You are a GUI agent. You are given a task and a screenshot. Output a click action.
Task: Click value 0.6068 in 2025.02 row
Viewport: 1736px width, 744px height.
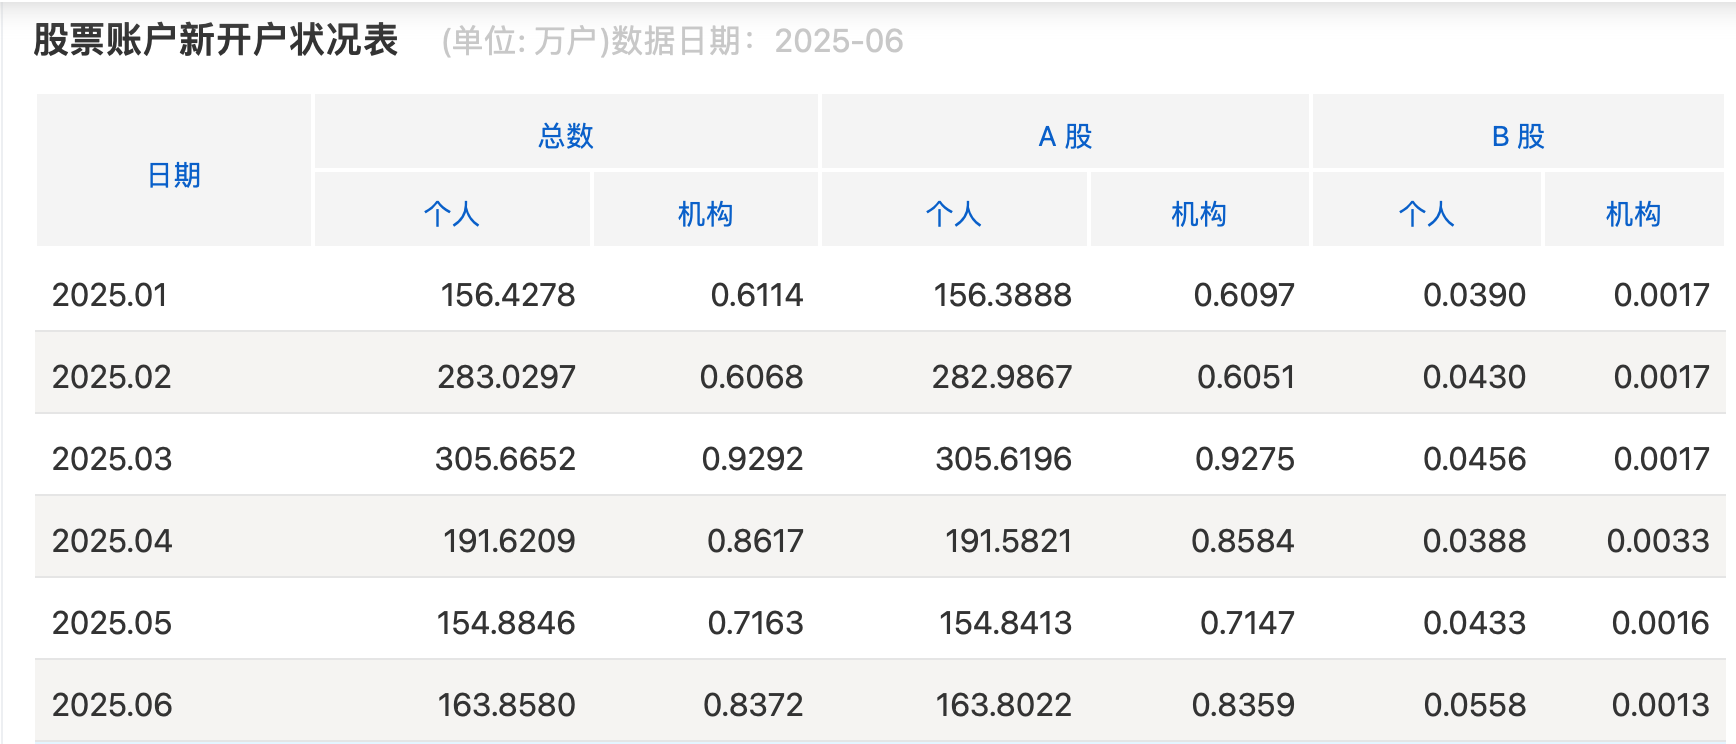752,377
